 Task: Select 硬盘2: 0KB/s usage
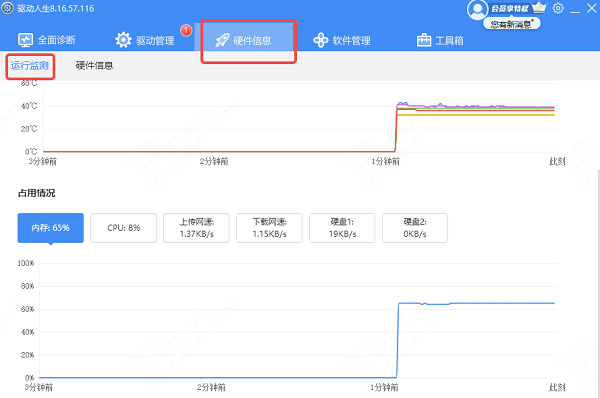[x=415, y=228]
